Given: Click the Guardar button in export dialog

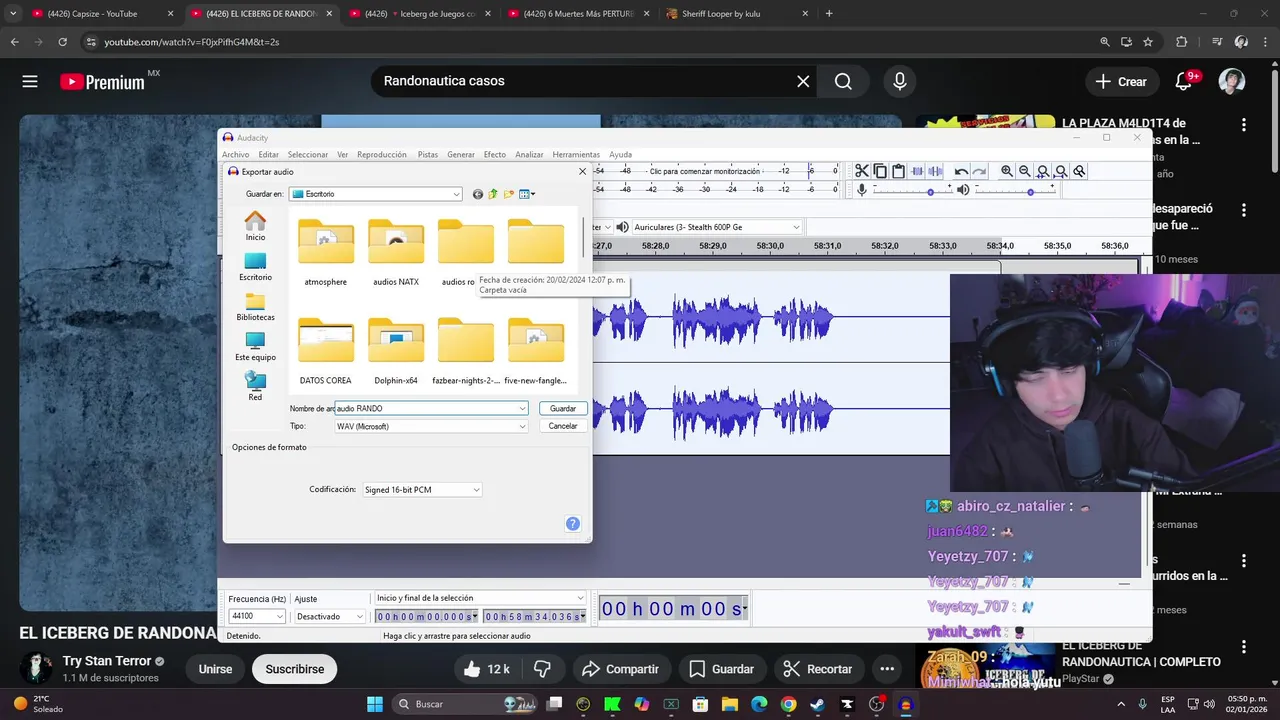Looking at the screenshot, I should pyautogui.click(x=563, y=408).
